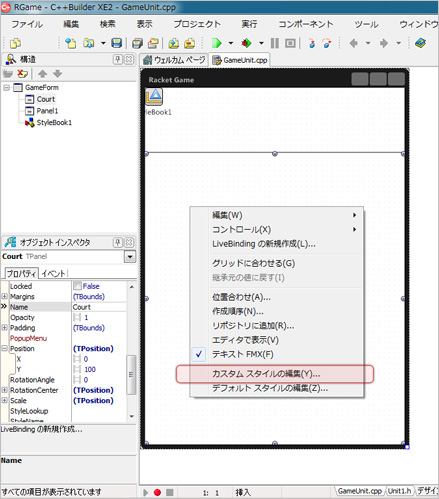439x499 pixels.
Task: Click the help book icon
Action: 420,43
